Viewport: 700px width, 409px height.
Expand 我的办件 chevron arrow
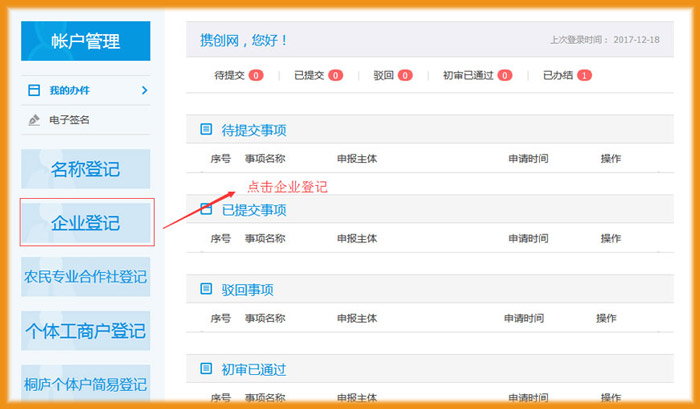[x=144, y=91]
